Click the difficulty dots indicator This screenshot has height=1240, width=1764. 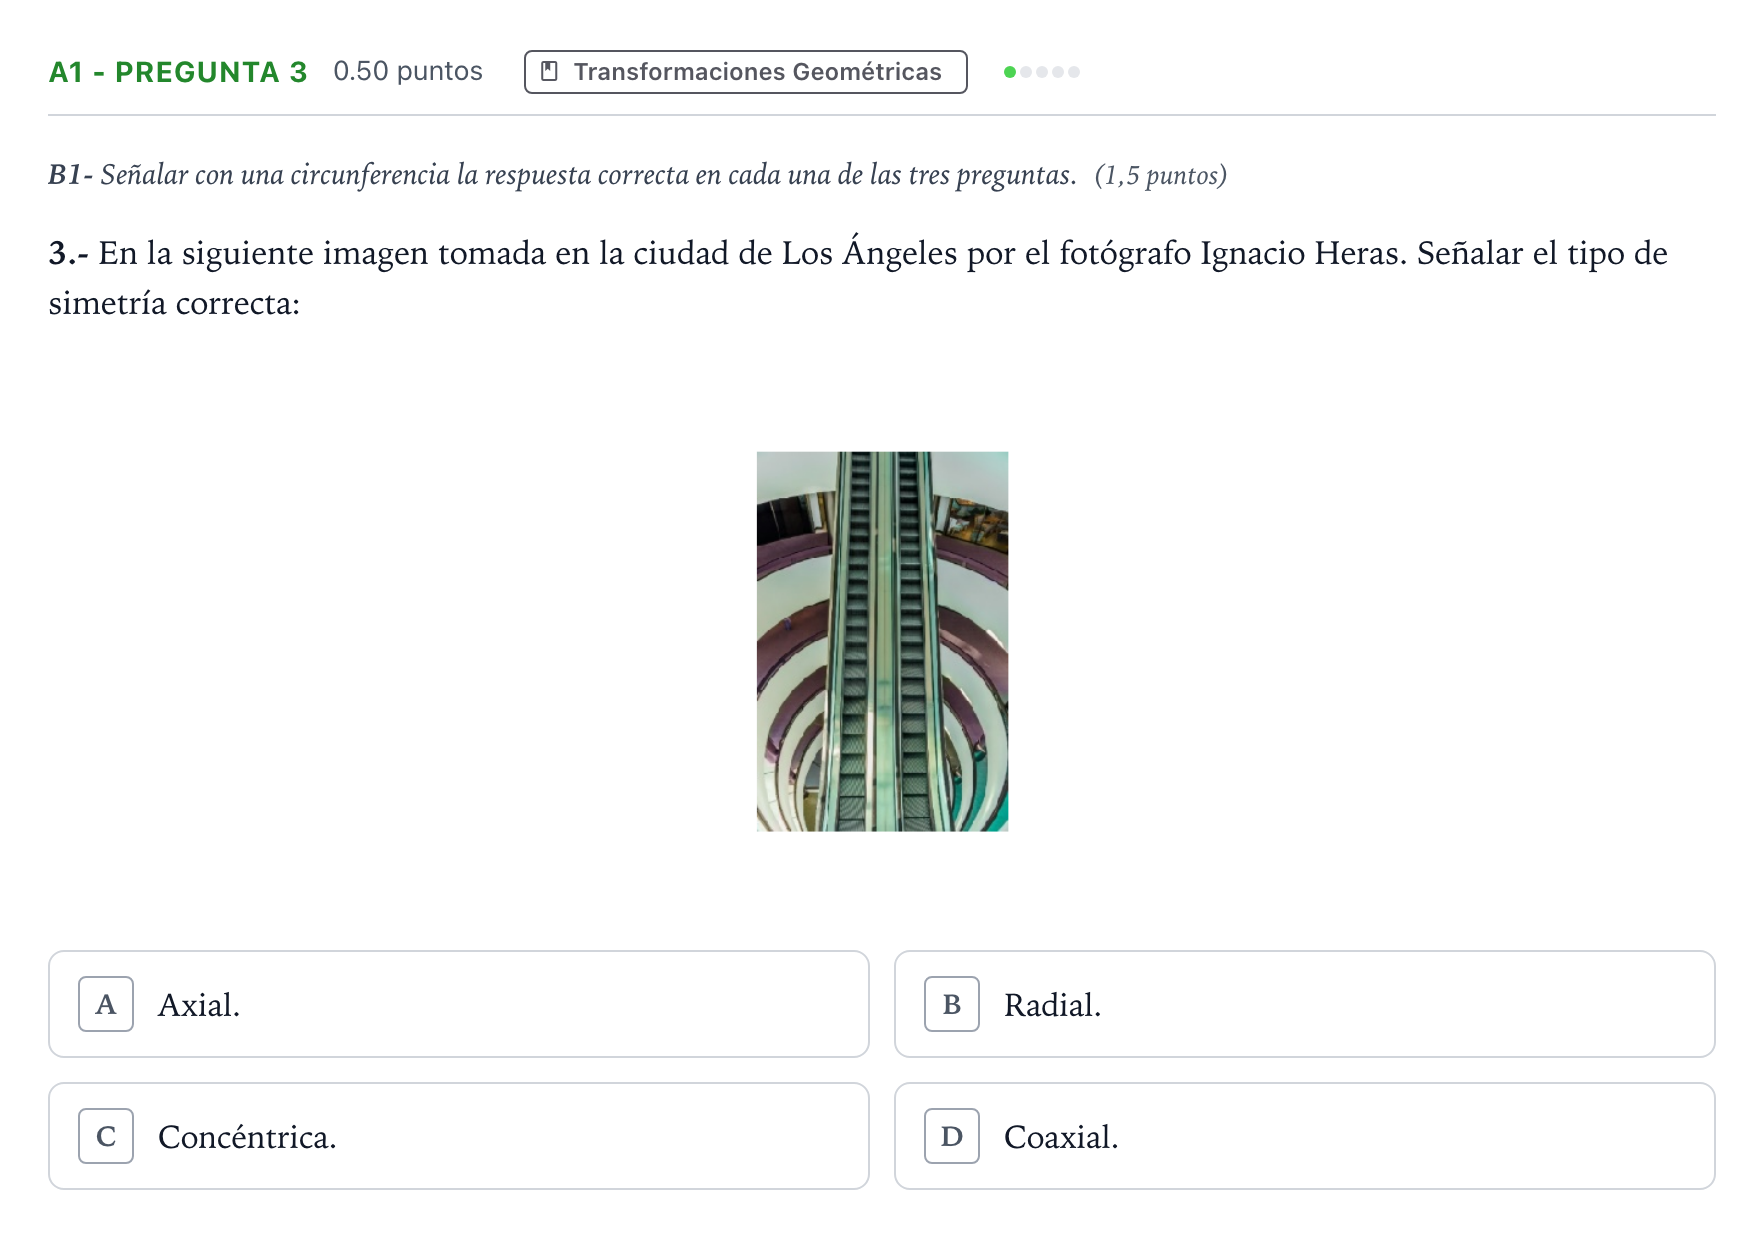tap(1042, 72)
